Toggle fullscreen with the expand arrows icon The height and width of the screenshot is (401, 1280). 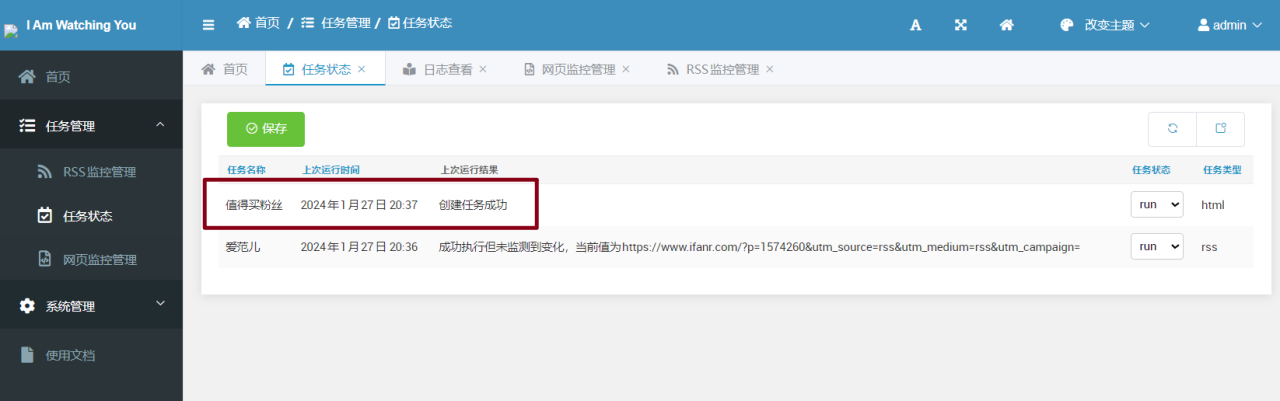tap(961, 25)
